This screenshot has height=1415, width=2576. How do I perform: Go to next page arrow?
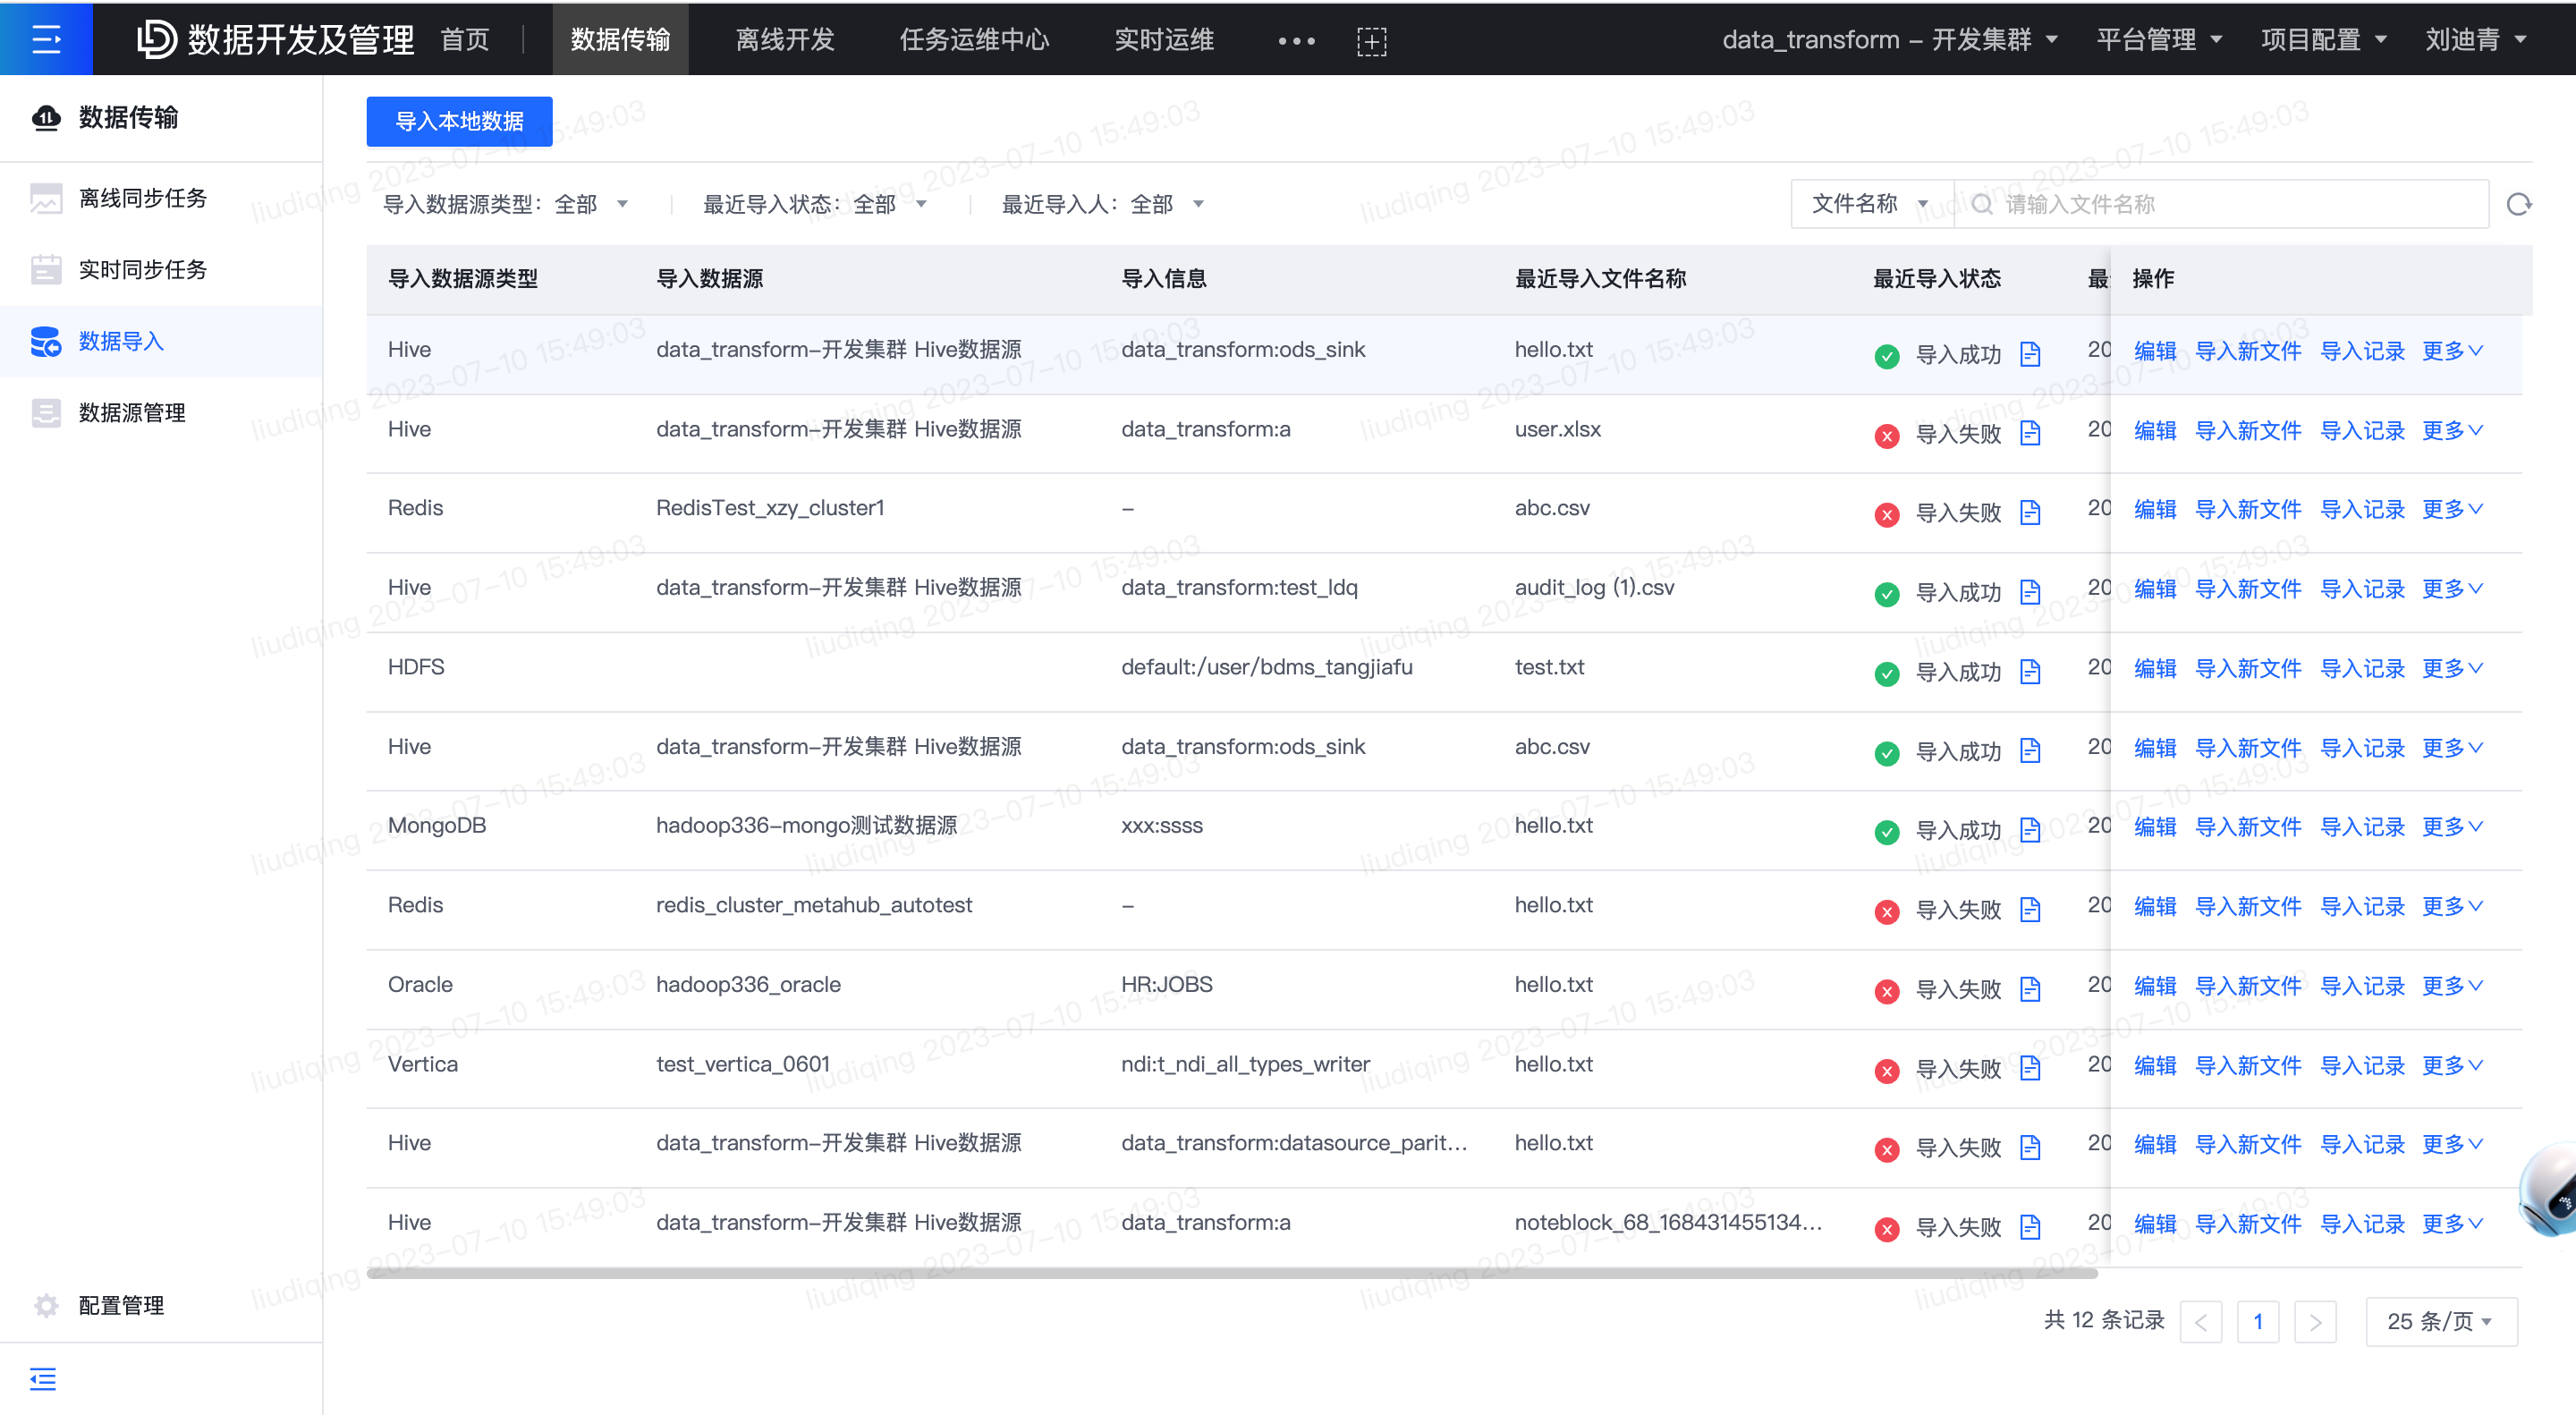(2315, 1322)
